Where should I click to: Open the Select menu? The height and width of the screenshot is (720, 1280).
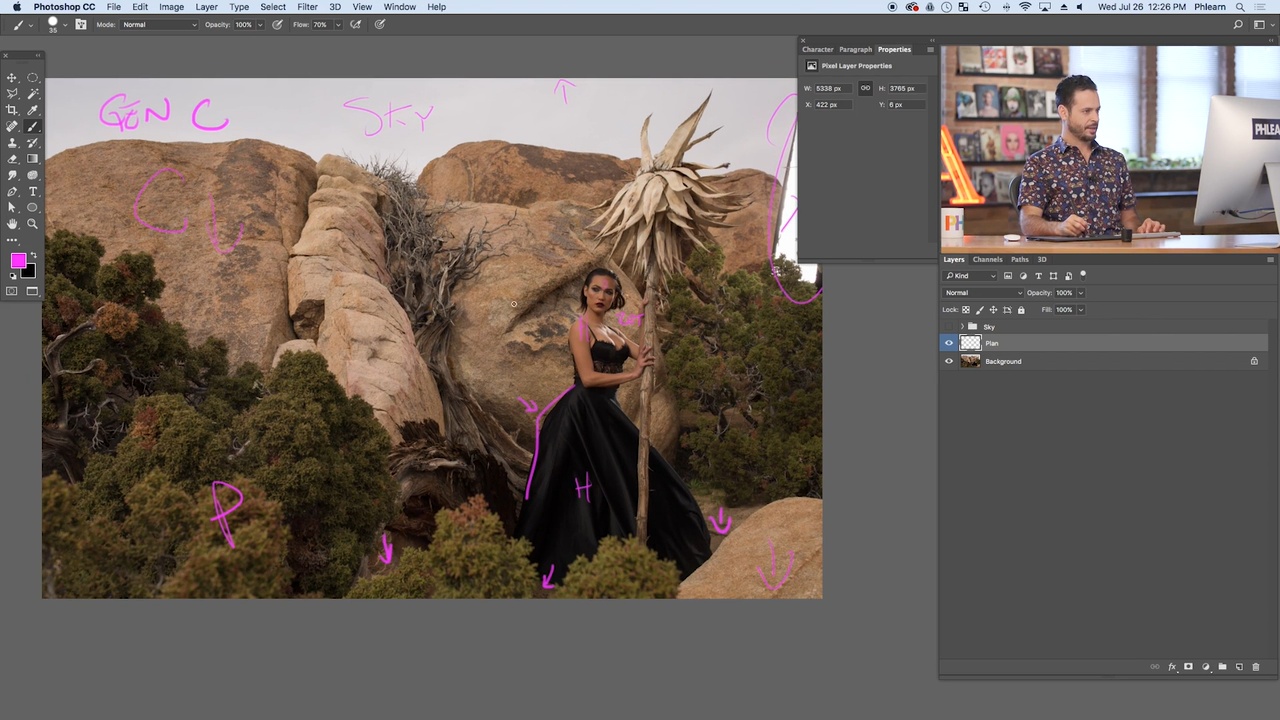(x=273, y=7)
